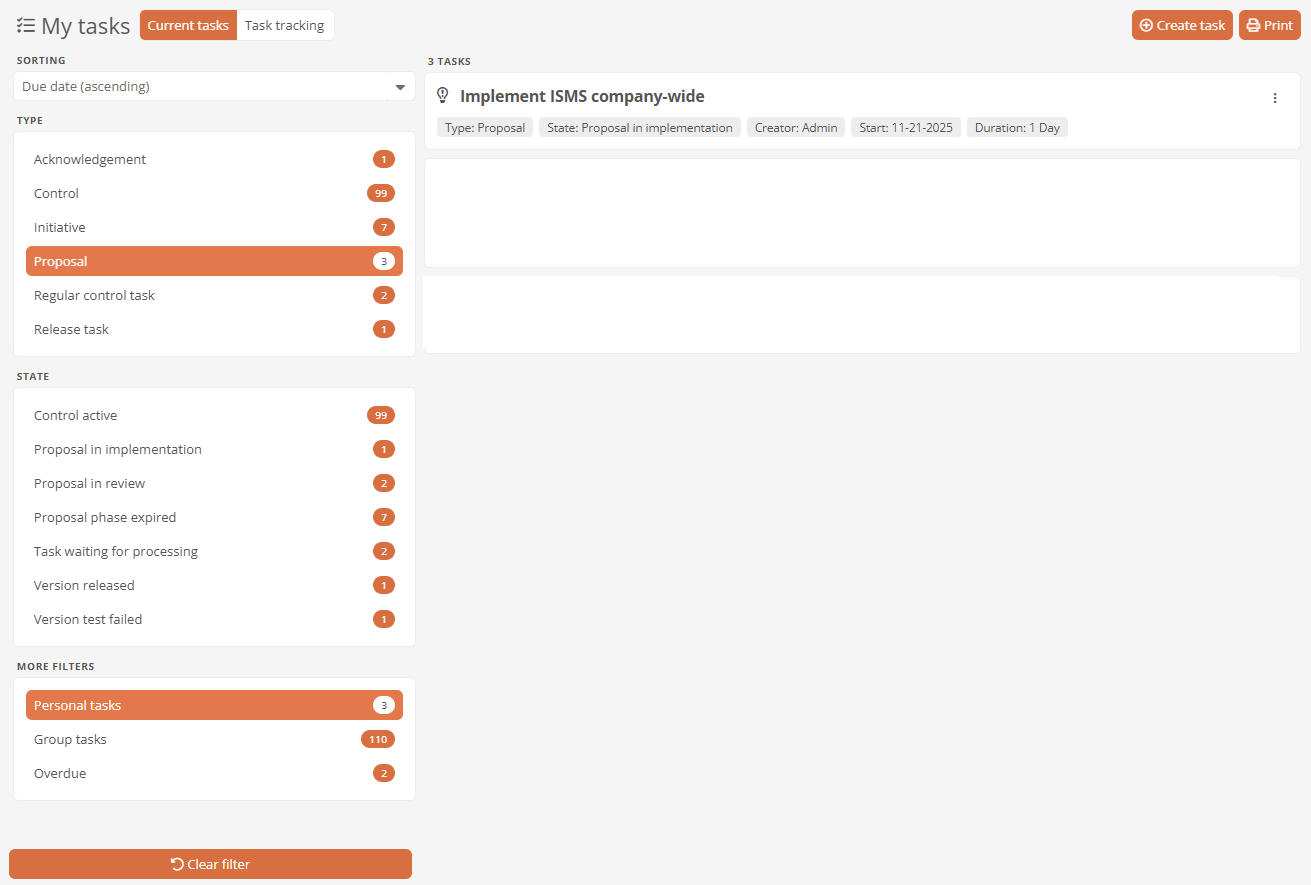Enable the Overdue filter
The width and height of the screenshot is (1311, 885).
point(214,773)
